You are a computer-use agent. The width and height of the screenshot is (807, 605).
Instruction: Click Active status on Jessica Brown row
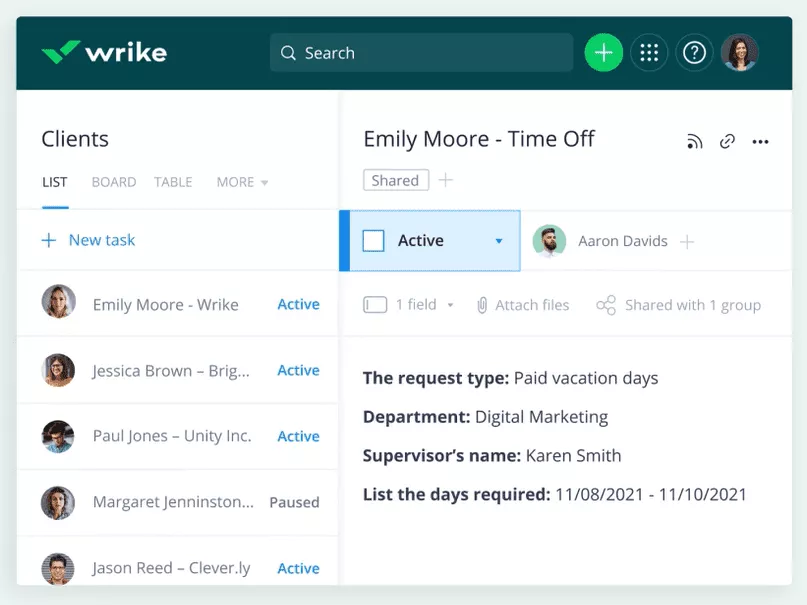(x=299, y=370)
